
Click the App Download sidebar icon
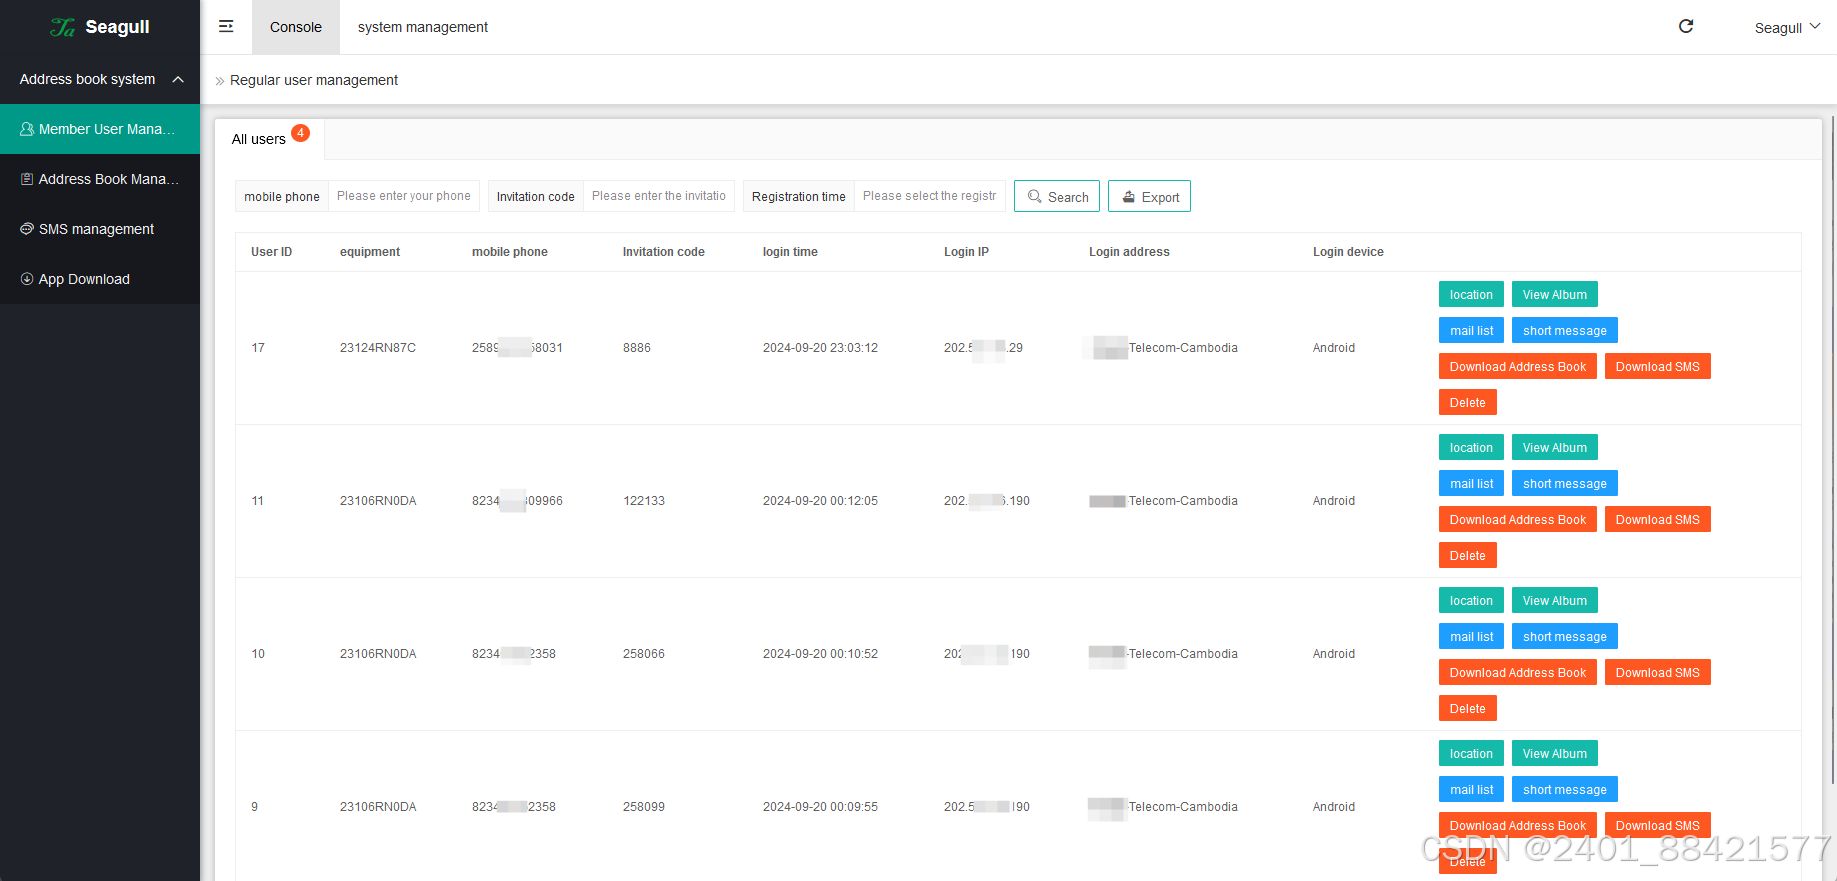tap(27, 279)
